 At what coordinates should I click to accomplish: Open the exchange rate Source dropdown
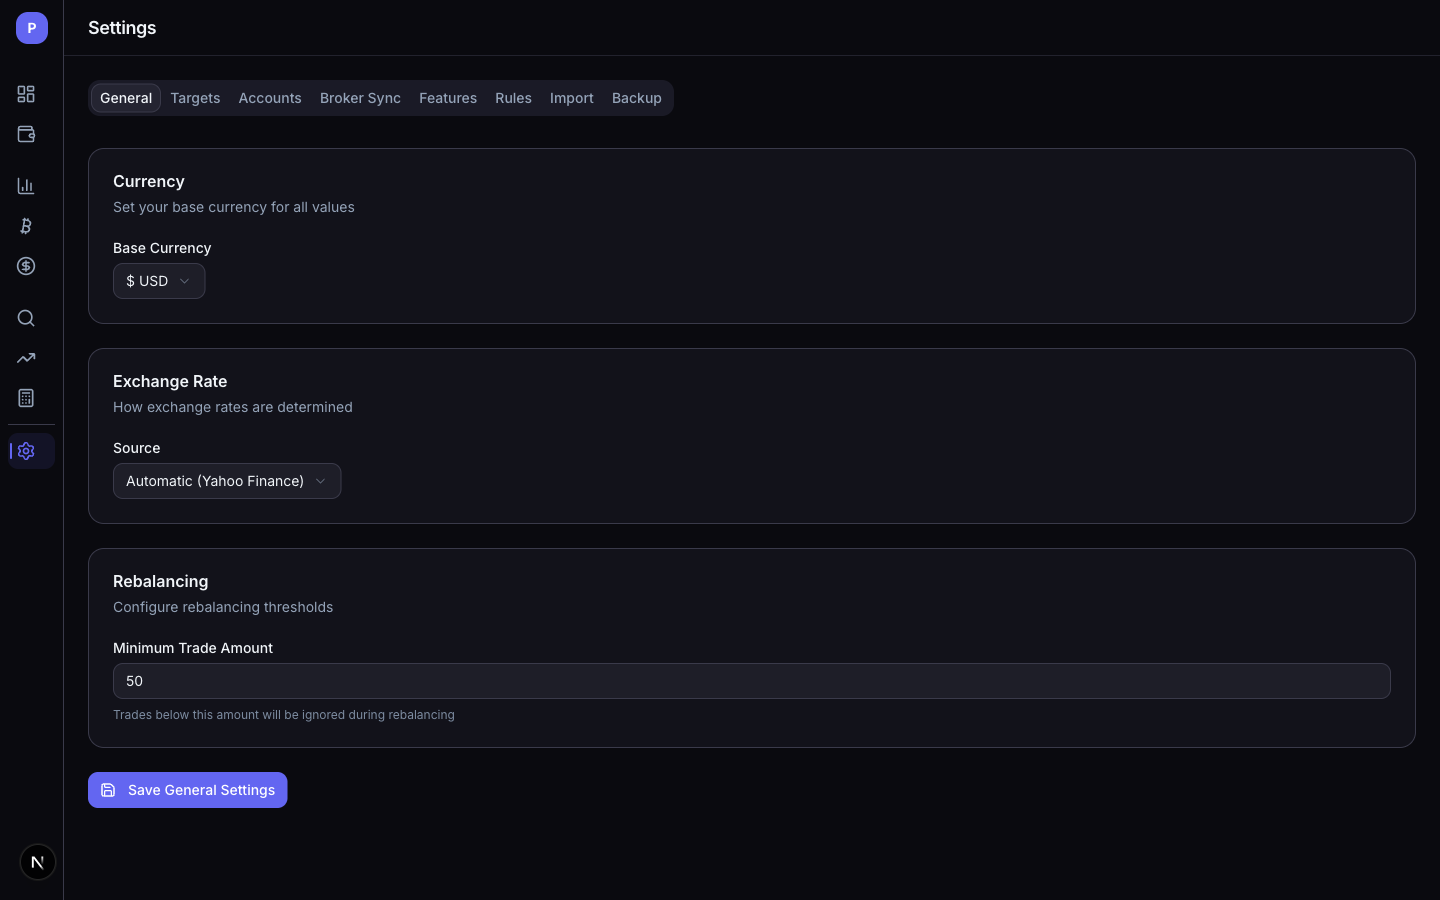[x=227, y=481]
